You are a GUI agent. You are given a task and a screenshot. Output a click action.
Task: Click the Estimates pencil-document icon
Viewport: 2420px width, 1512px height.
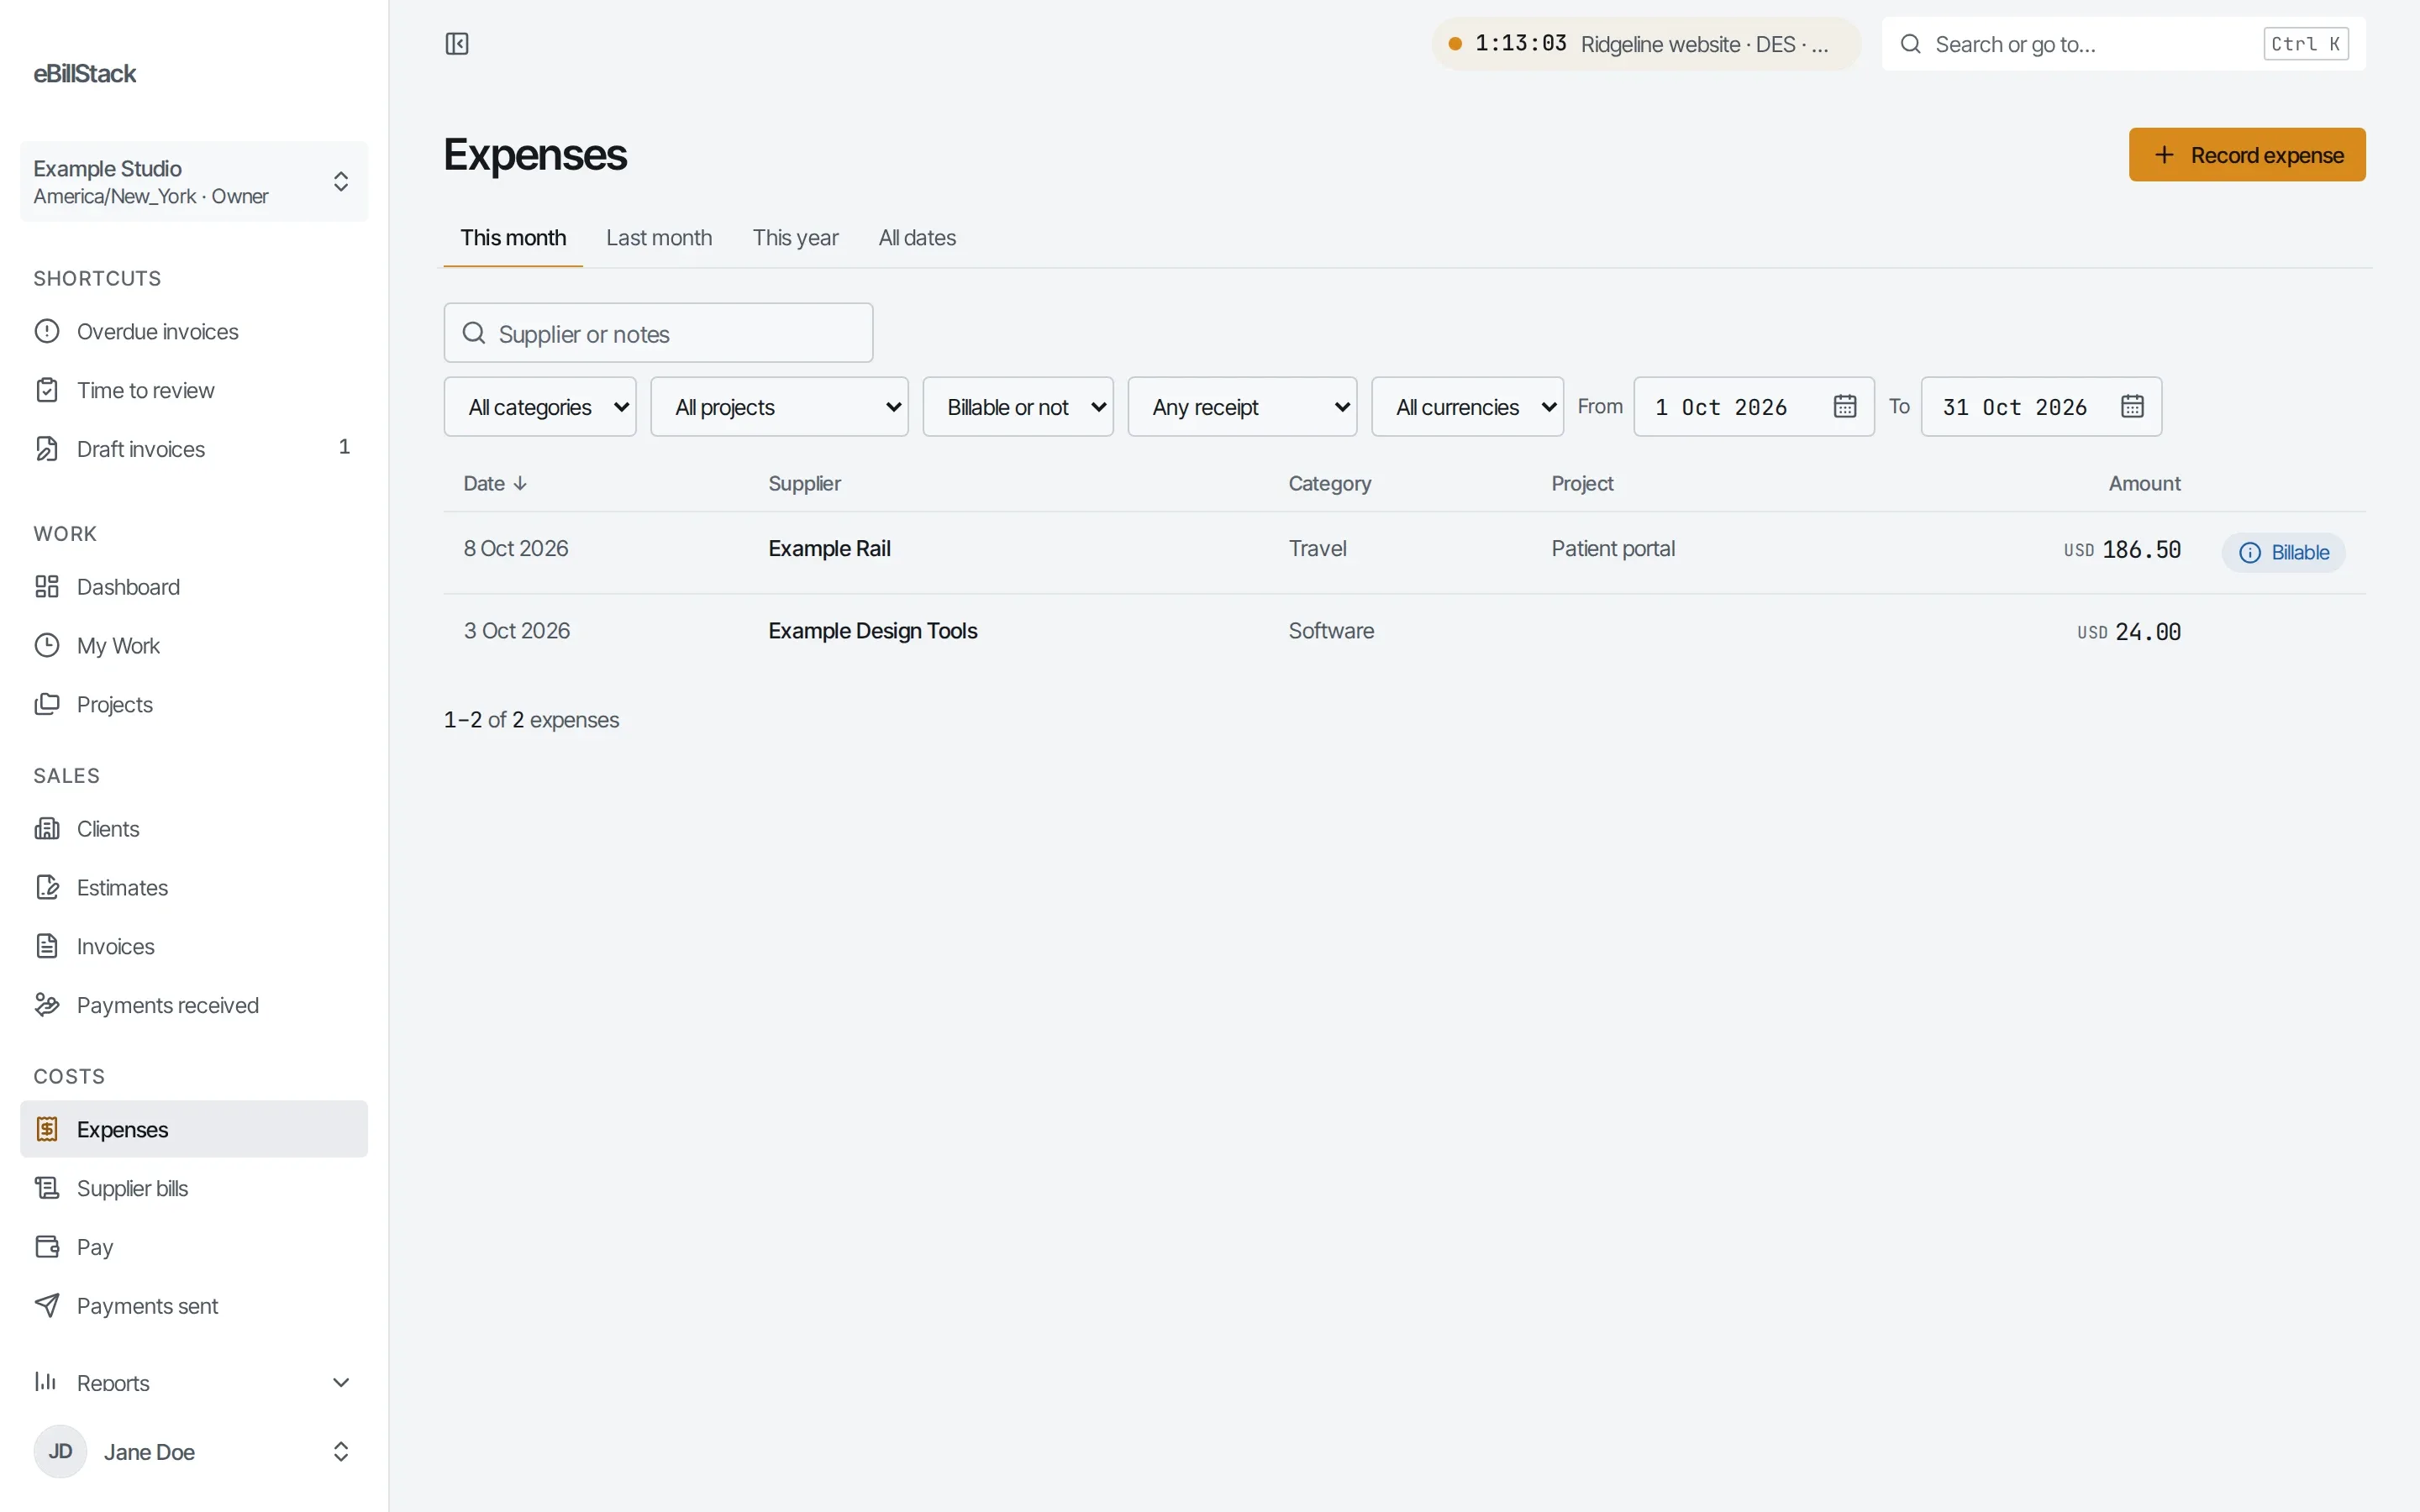[47, 888]
